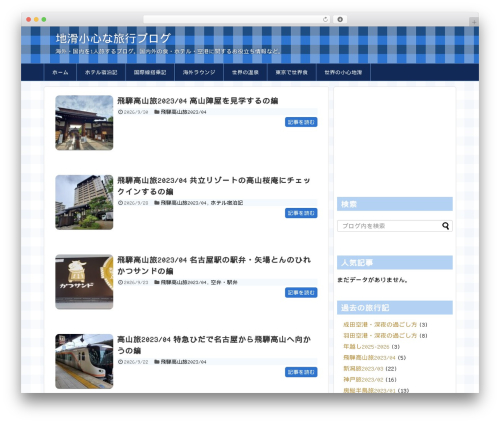Click the download icon beside the address bar
500x423 pixels.
[340, 19]
